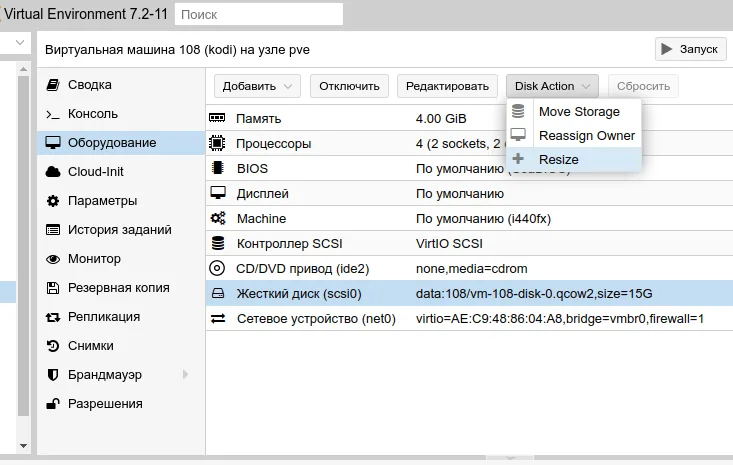Click the Запуск start button

(690, 49)
